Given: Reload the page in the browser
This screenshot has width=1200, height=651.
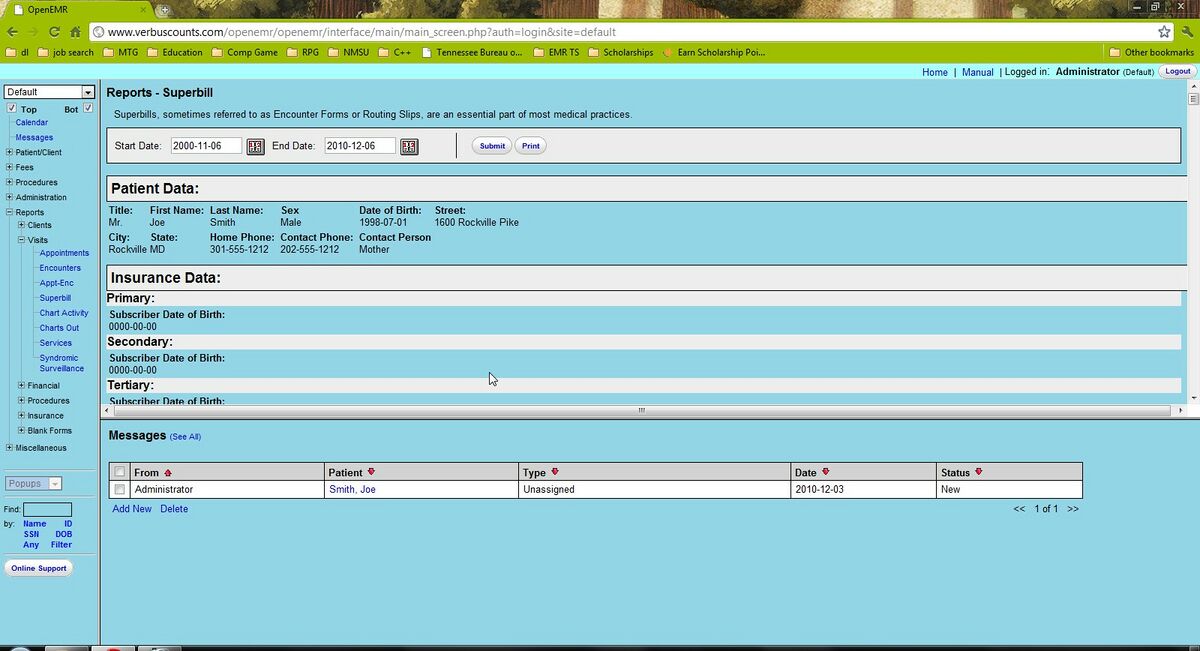Looking at the screenshot, I should (53, 32).
